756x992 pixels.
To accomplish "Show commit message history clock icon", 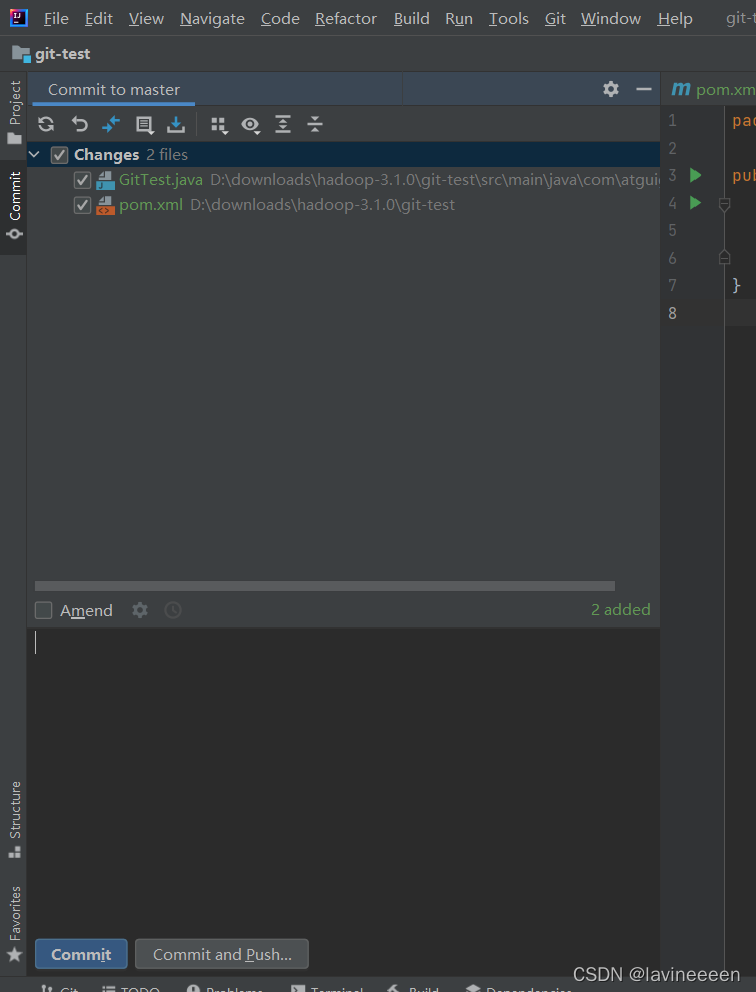I will pos(173,610).
